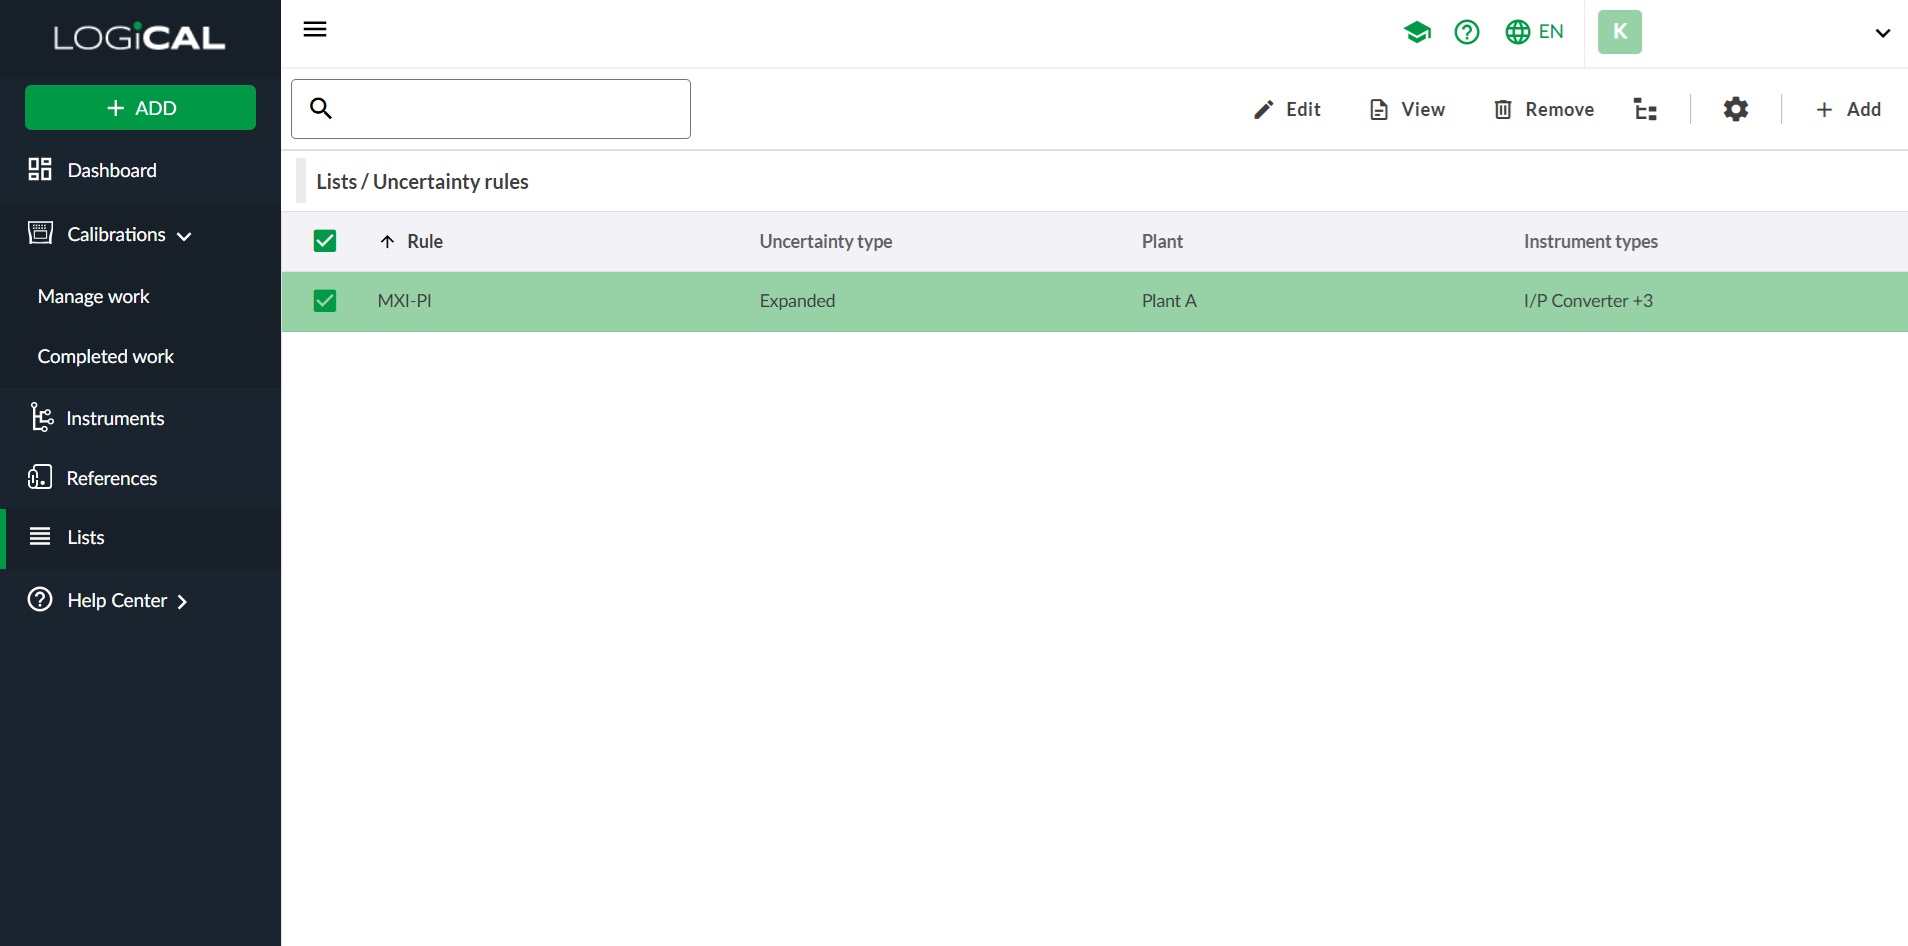Click Remove to delete the selected rule
The image size is (1908, 946).
(x=1543, y=109)
